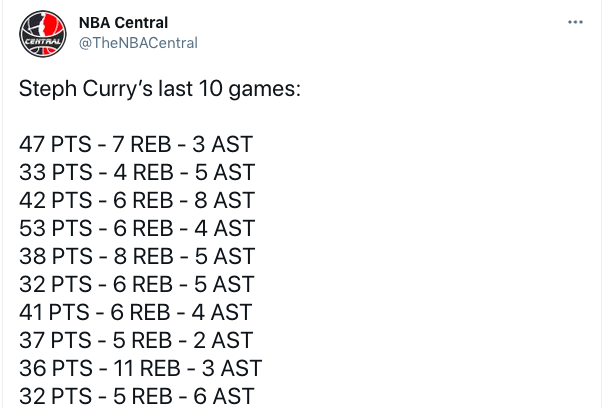Screen dimensions: 610x408
Task: Click the "2 AST" value
Action: click(223, 340)
